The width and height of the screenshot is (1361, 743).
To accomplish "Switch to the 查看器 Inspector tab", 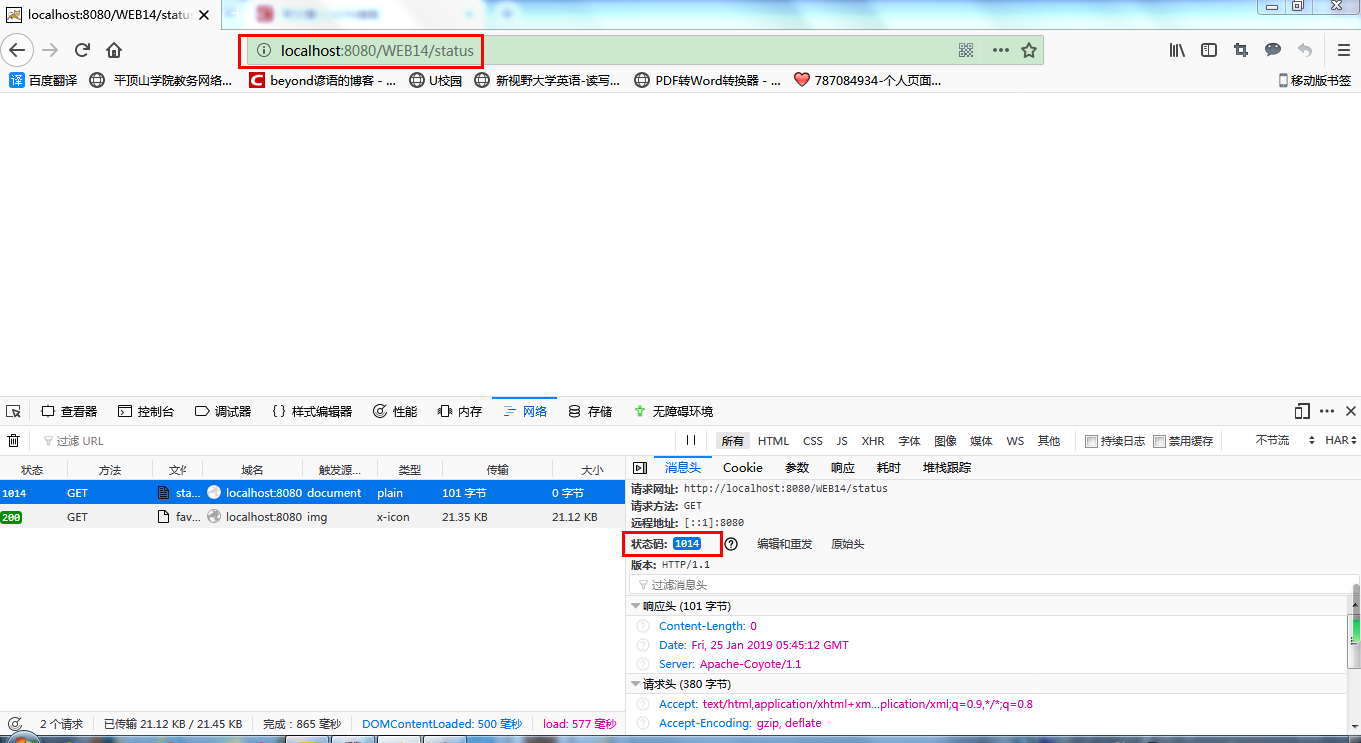I will [68, 411].
